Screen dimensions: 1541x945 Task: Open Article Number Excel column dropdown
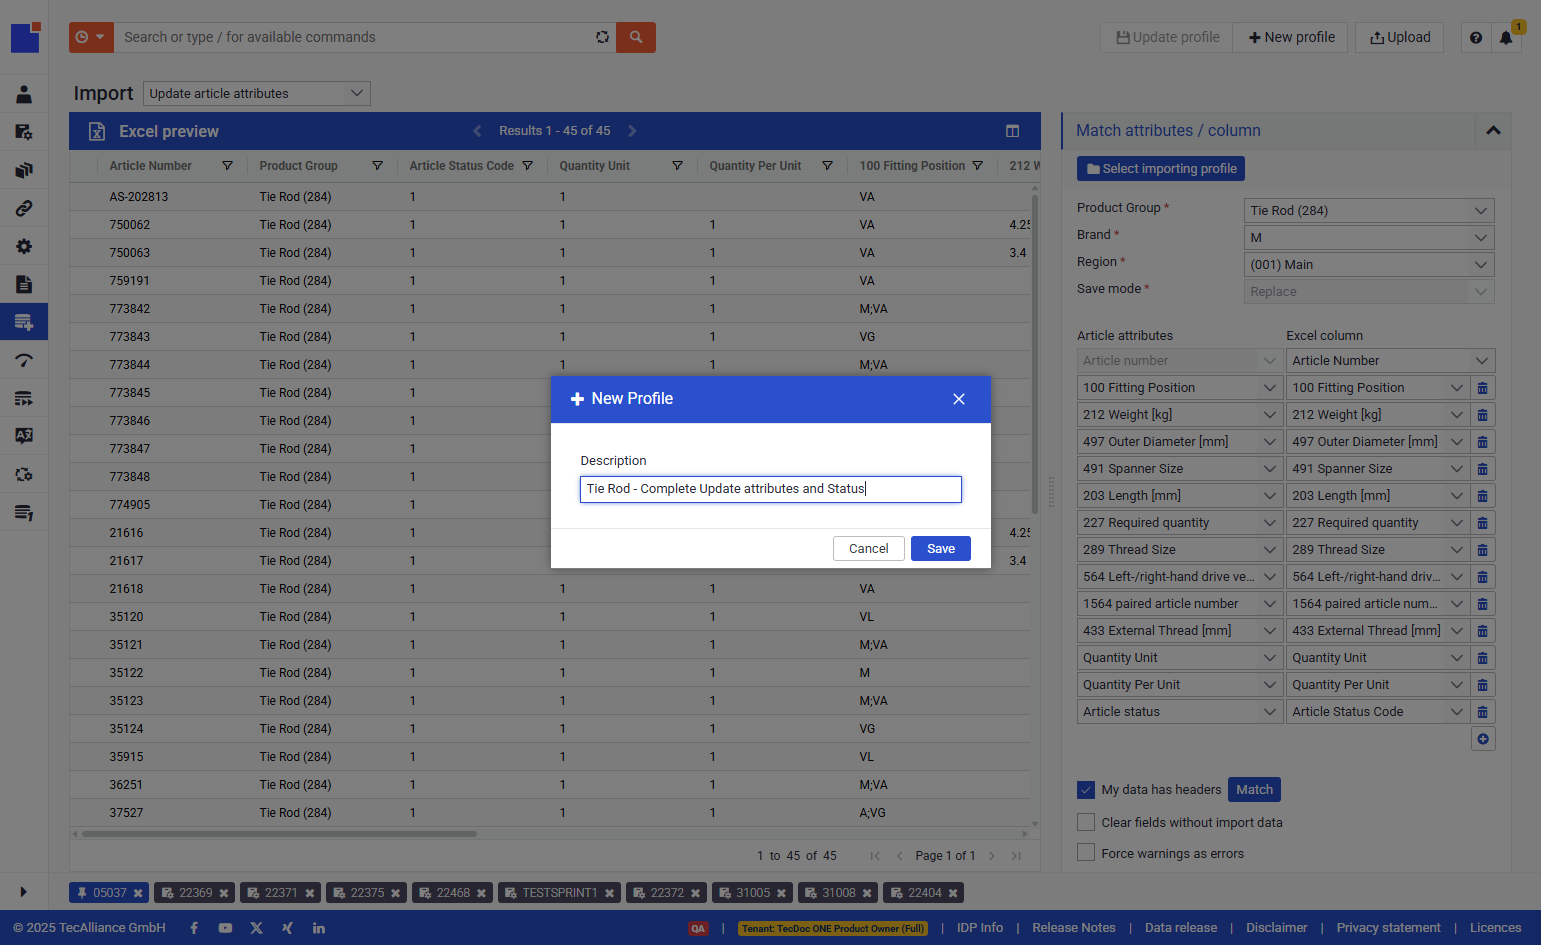click(x=1390, y=360)
